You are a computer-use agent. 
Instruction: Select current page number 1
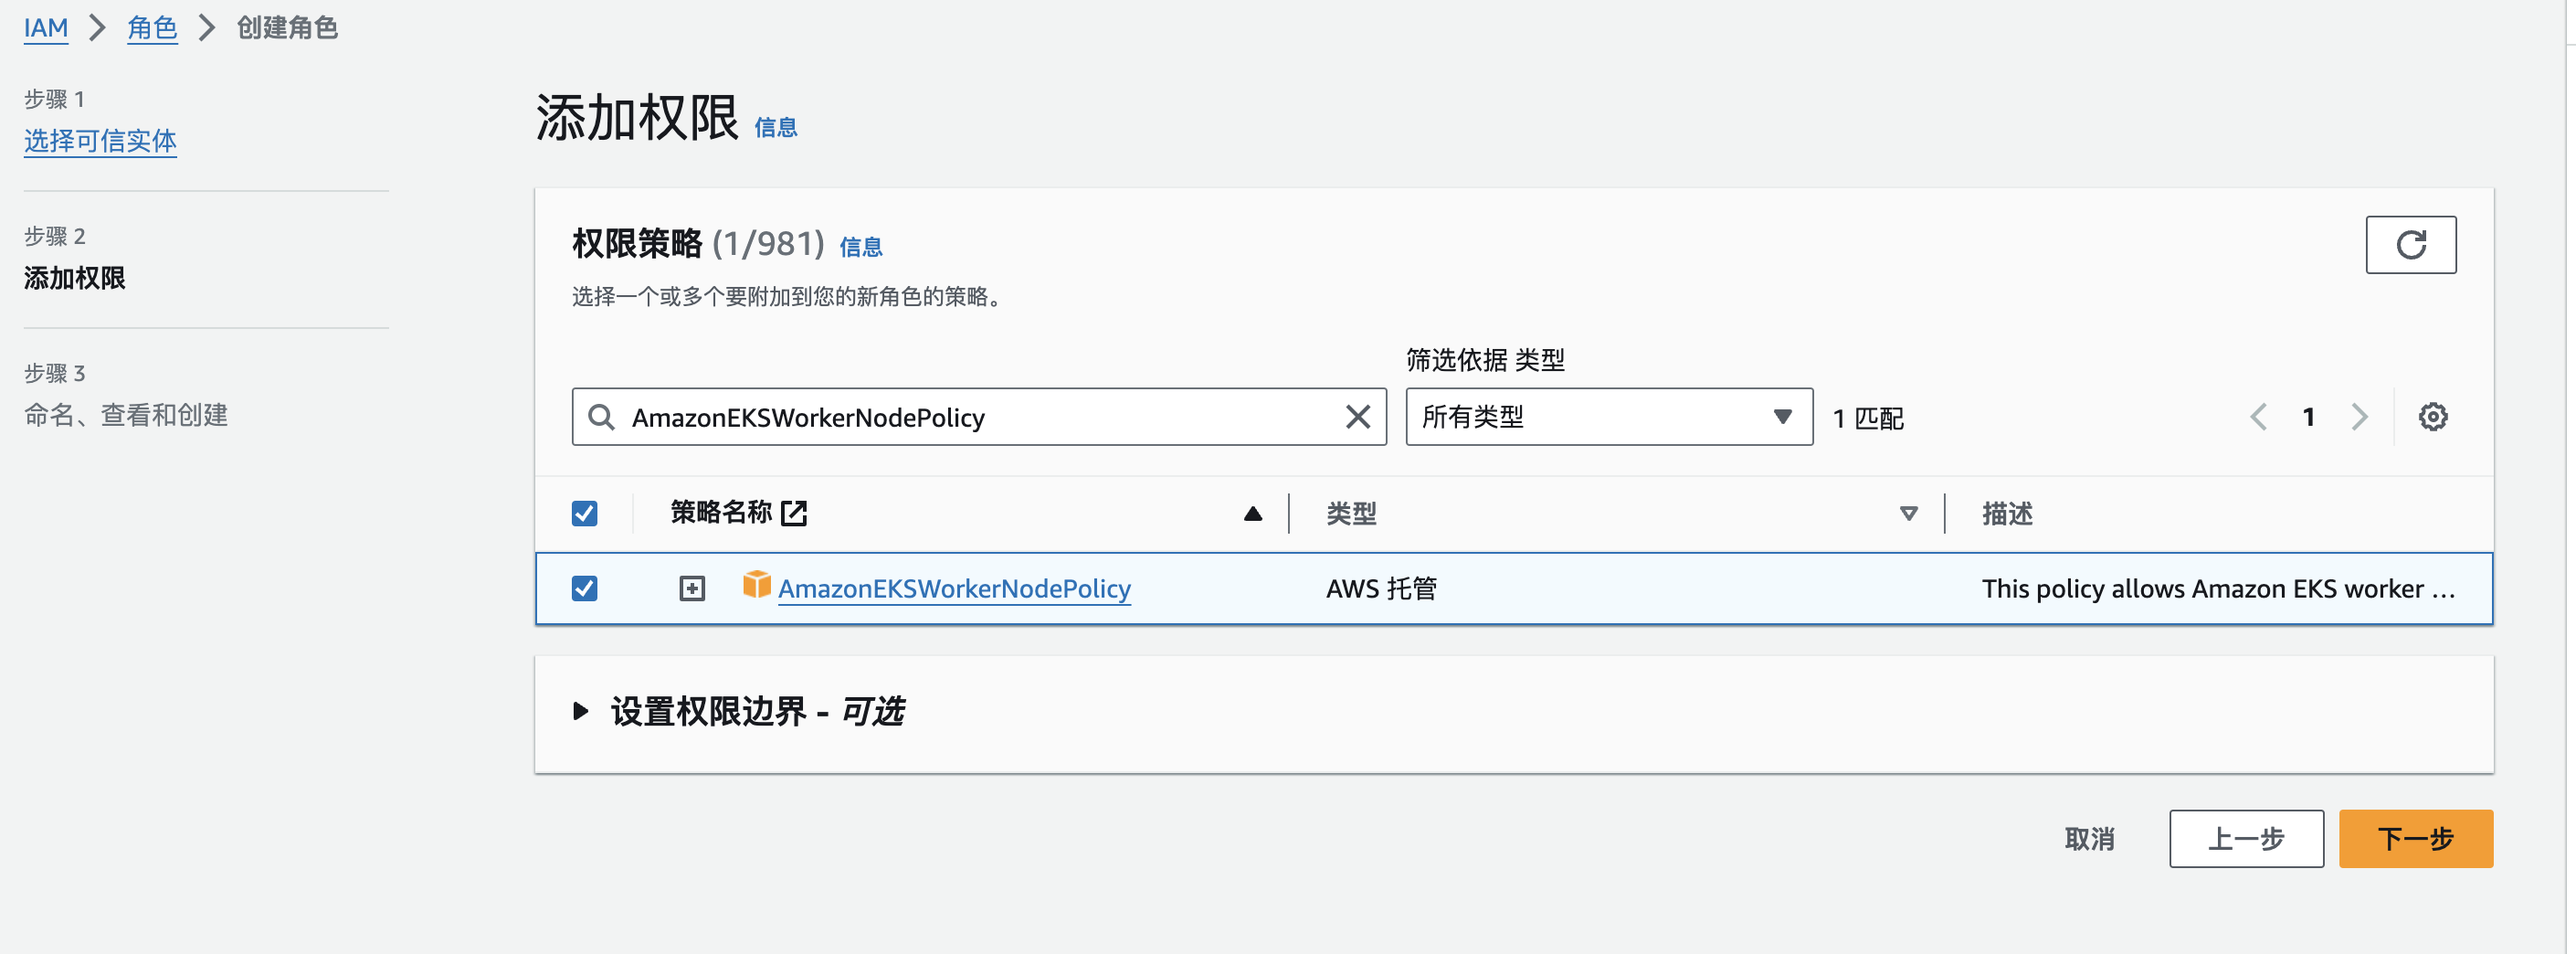(x=2308, y=417)
